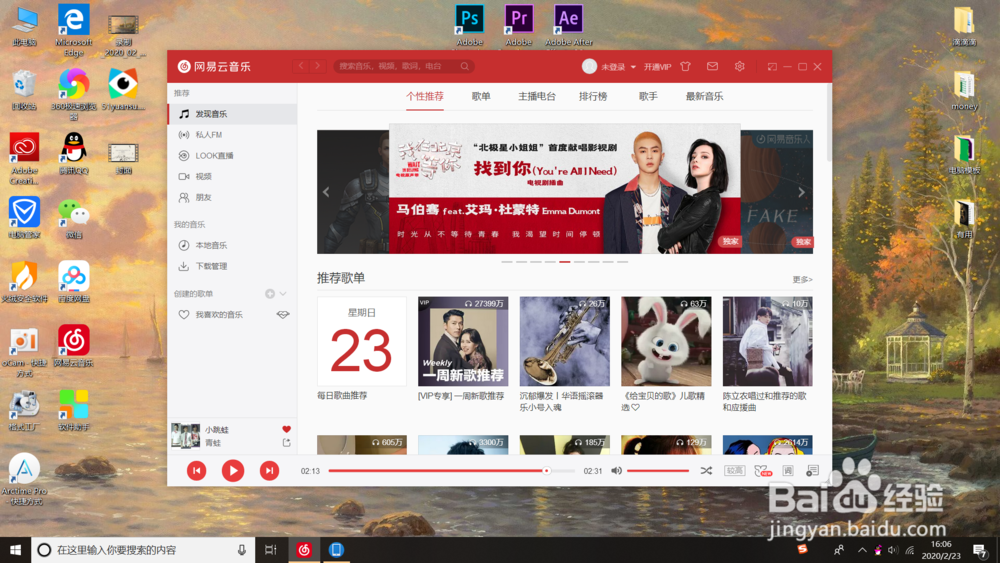The image size is (1000, 563).
Task: Open 私人FM in sidebar
Action: point(233,135)
